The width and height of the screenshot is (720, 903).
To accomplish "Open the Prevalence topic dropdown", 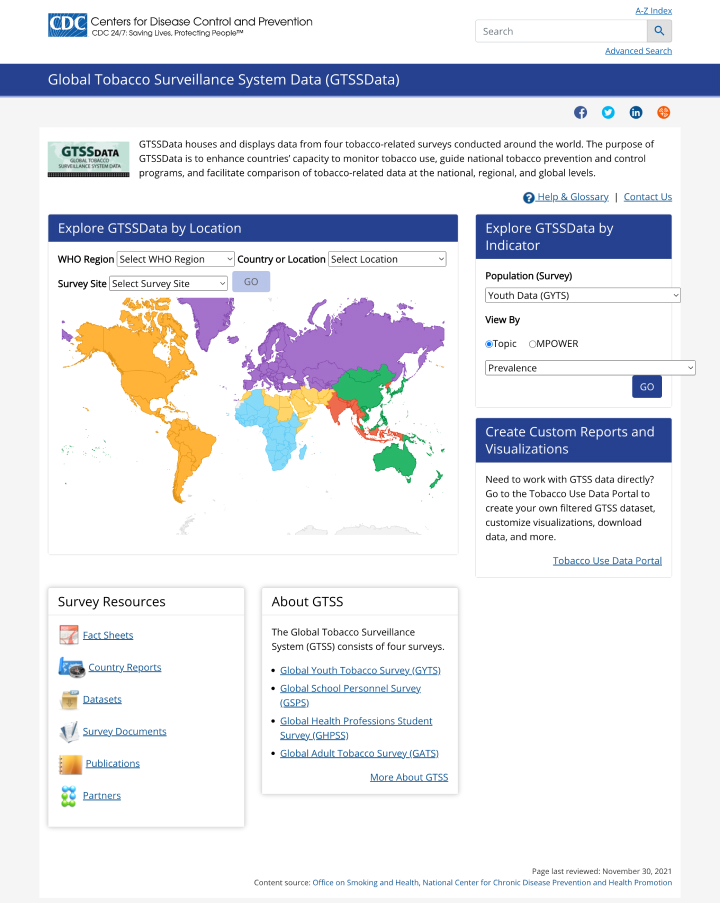I will 590,368.
